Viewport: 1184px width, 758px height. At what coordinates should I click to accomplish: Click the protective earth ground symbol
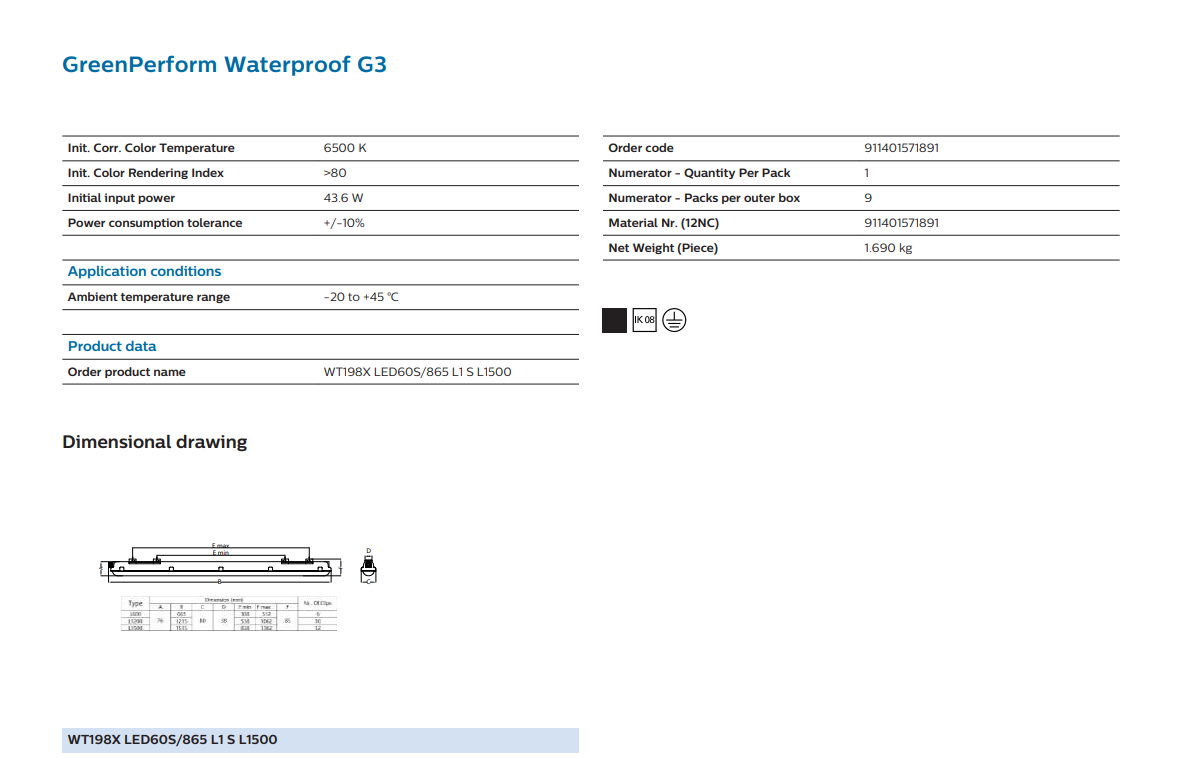tap(674, 320)
